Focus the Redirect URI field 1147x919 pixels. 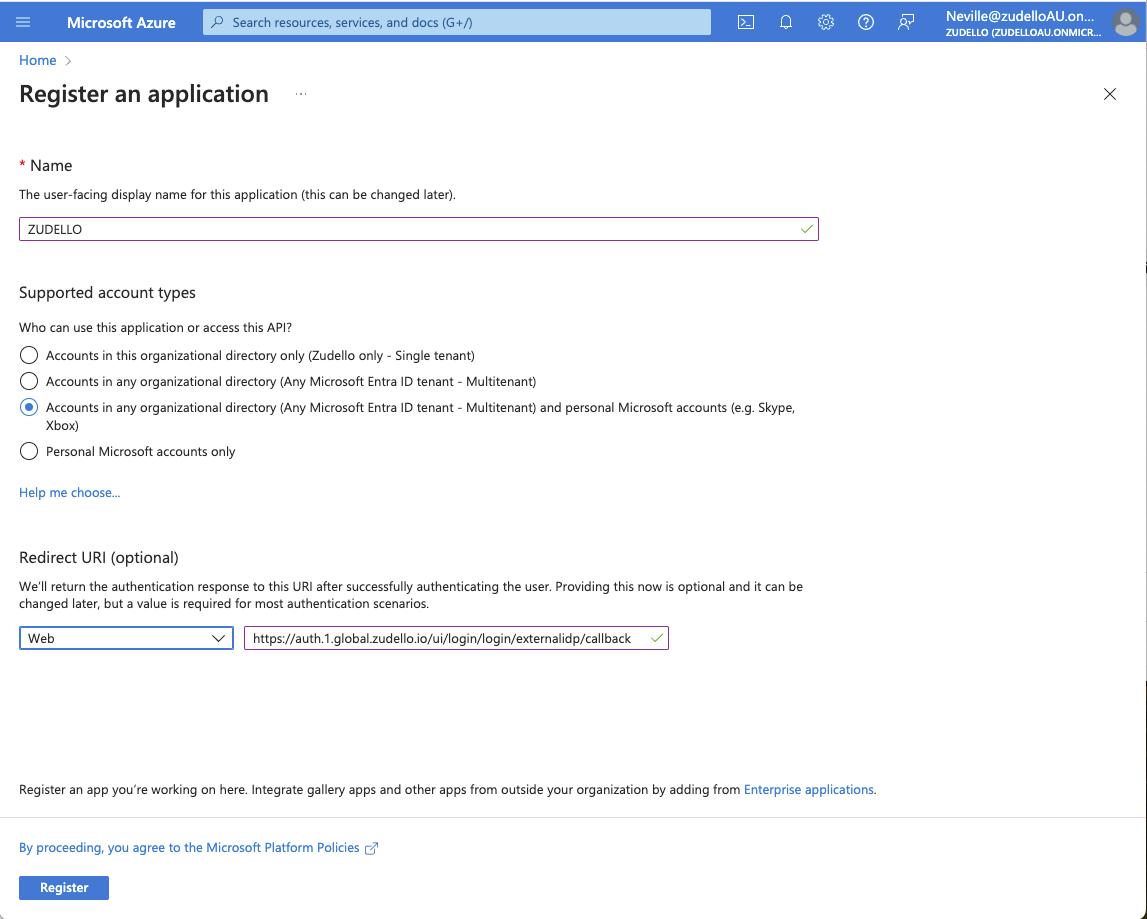tap(456, 638)
